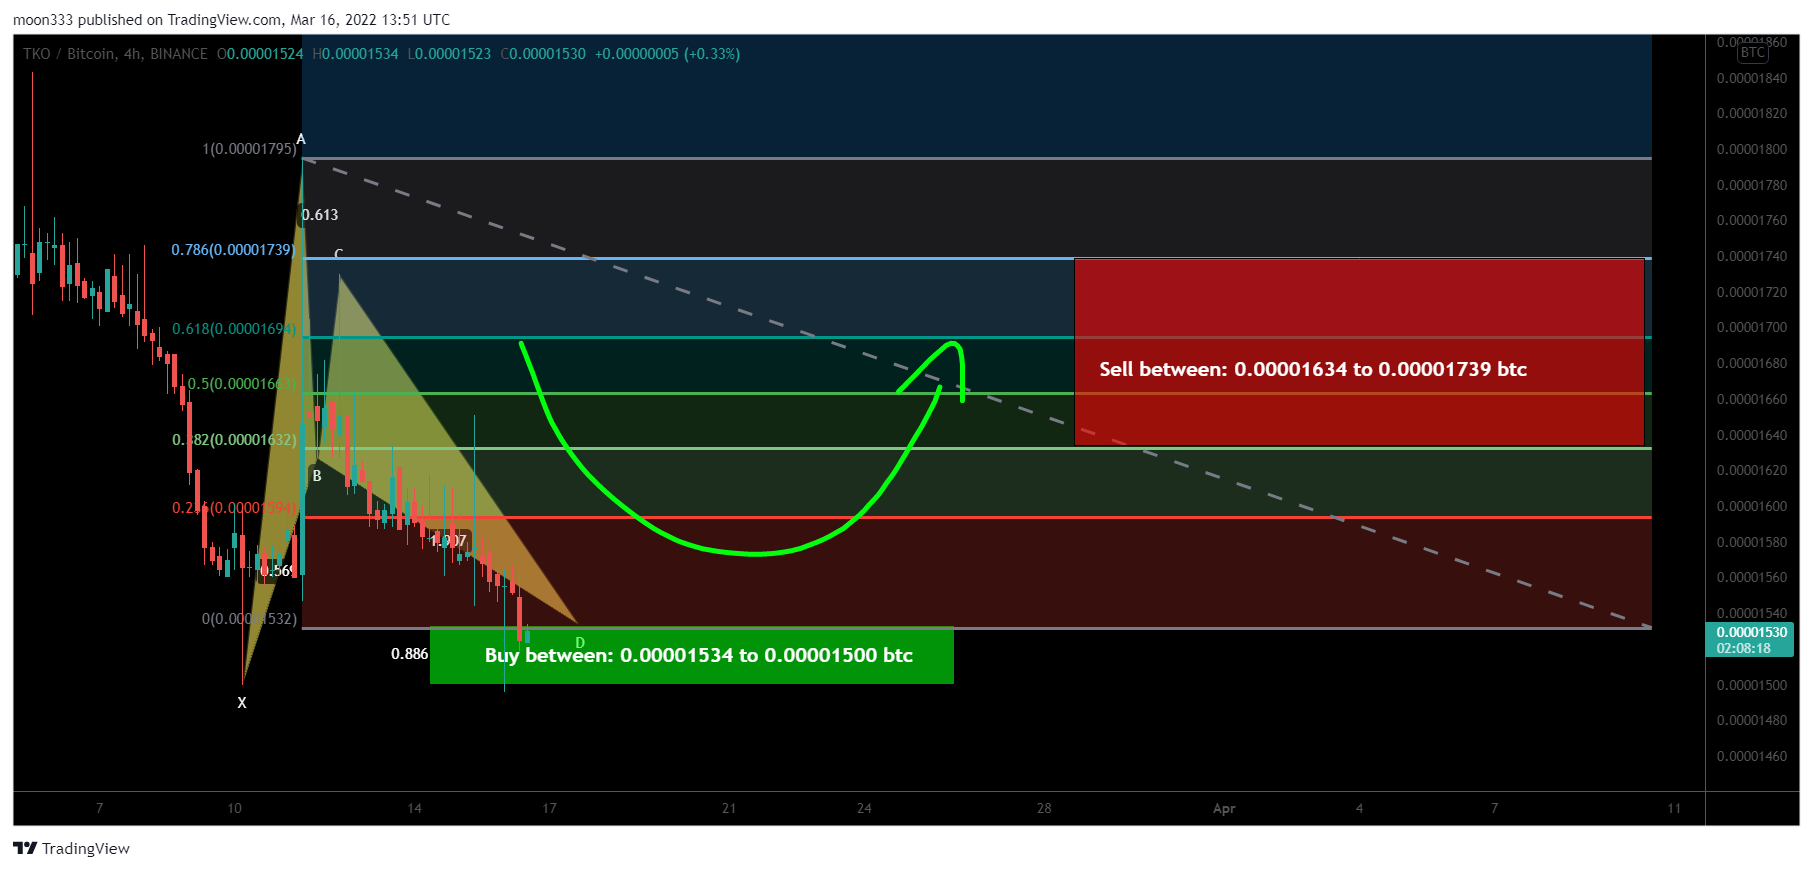
Task: Click the ratio label 0.613
Action: tap(320, 215)
